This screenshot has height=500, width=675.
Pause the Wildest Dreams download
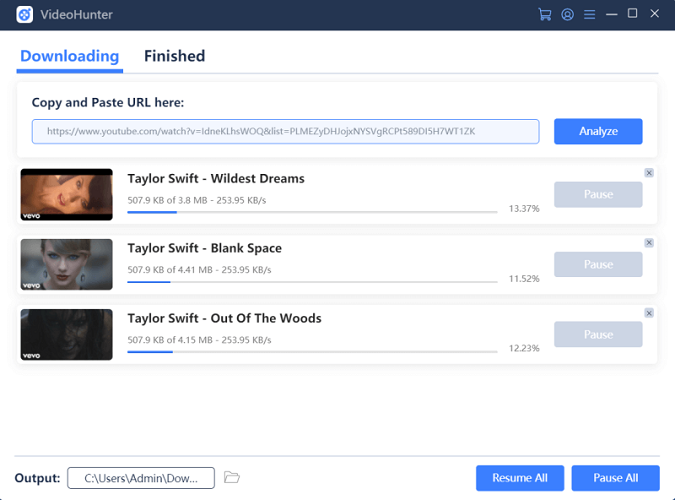pyautogui.click(x=598, y=194)
